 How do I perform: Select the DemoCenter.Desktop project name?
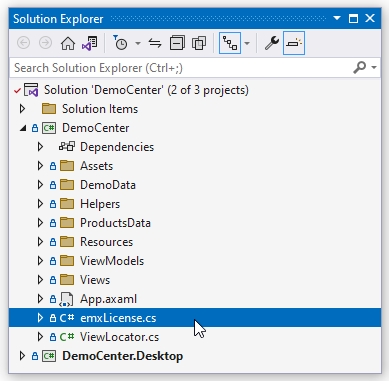[122, 356]
